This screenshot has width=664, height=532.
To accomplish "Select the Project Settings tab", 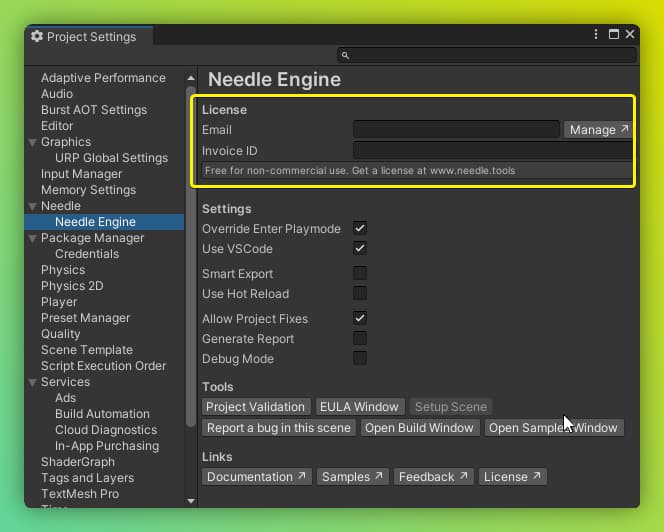I will point(89,36).
